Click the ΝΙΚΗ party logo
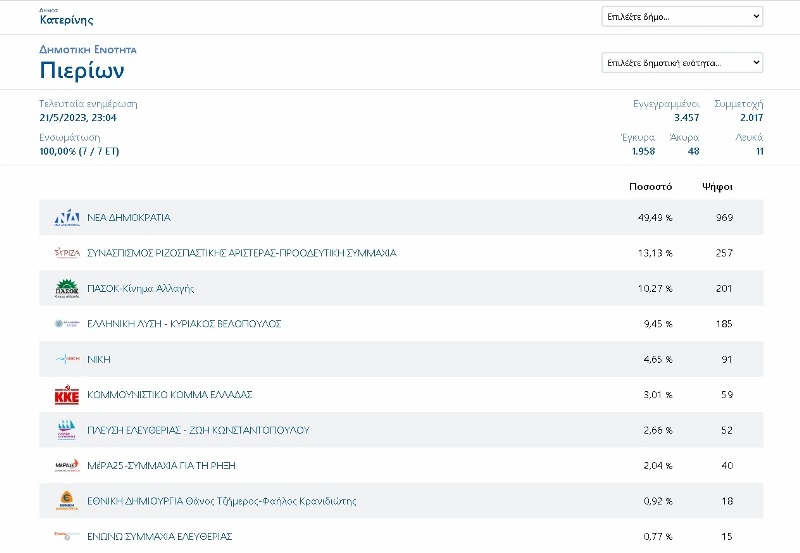Viewport: 800px width, 553px height. tap(67, 359)
